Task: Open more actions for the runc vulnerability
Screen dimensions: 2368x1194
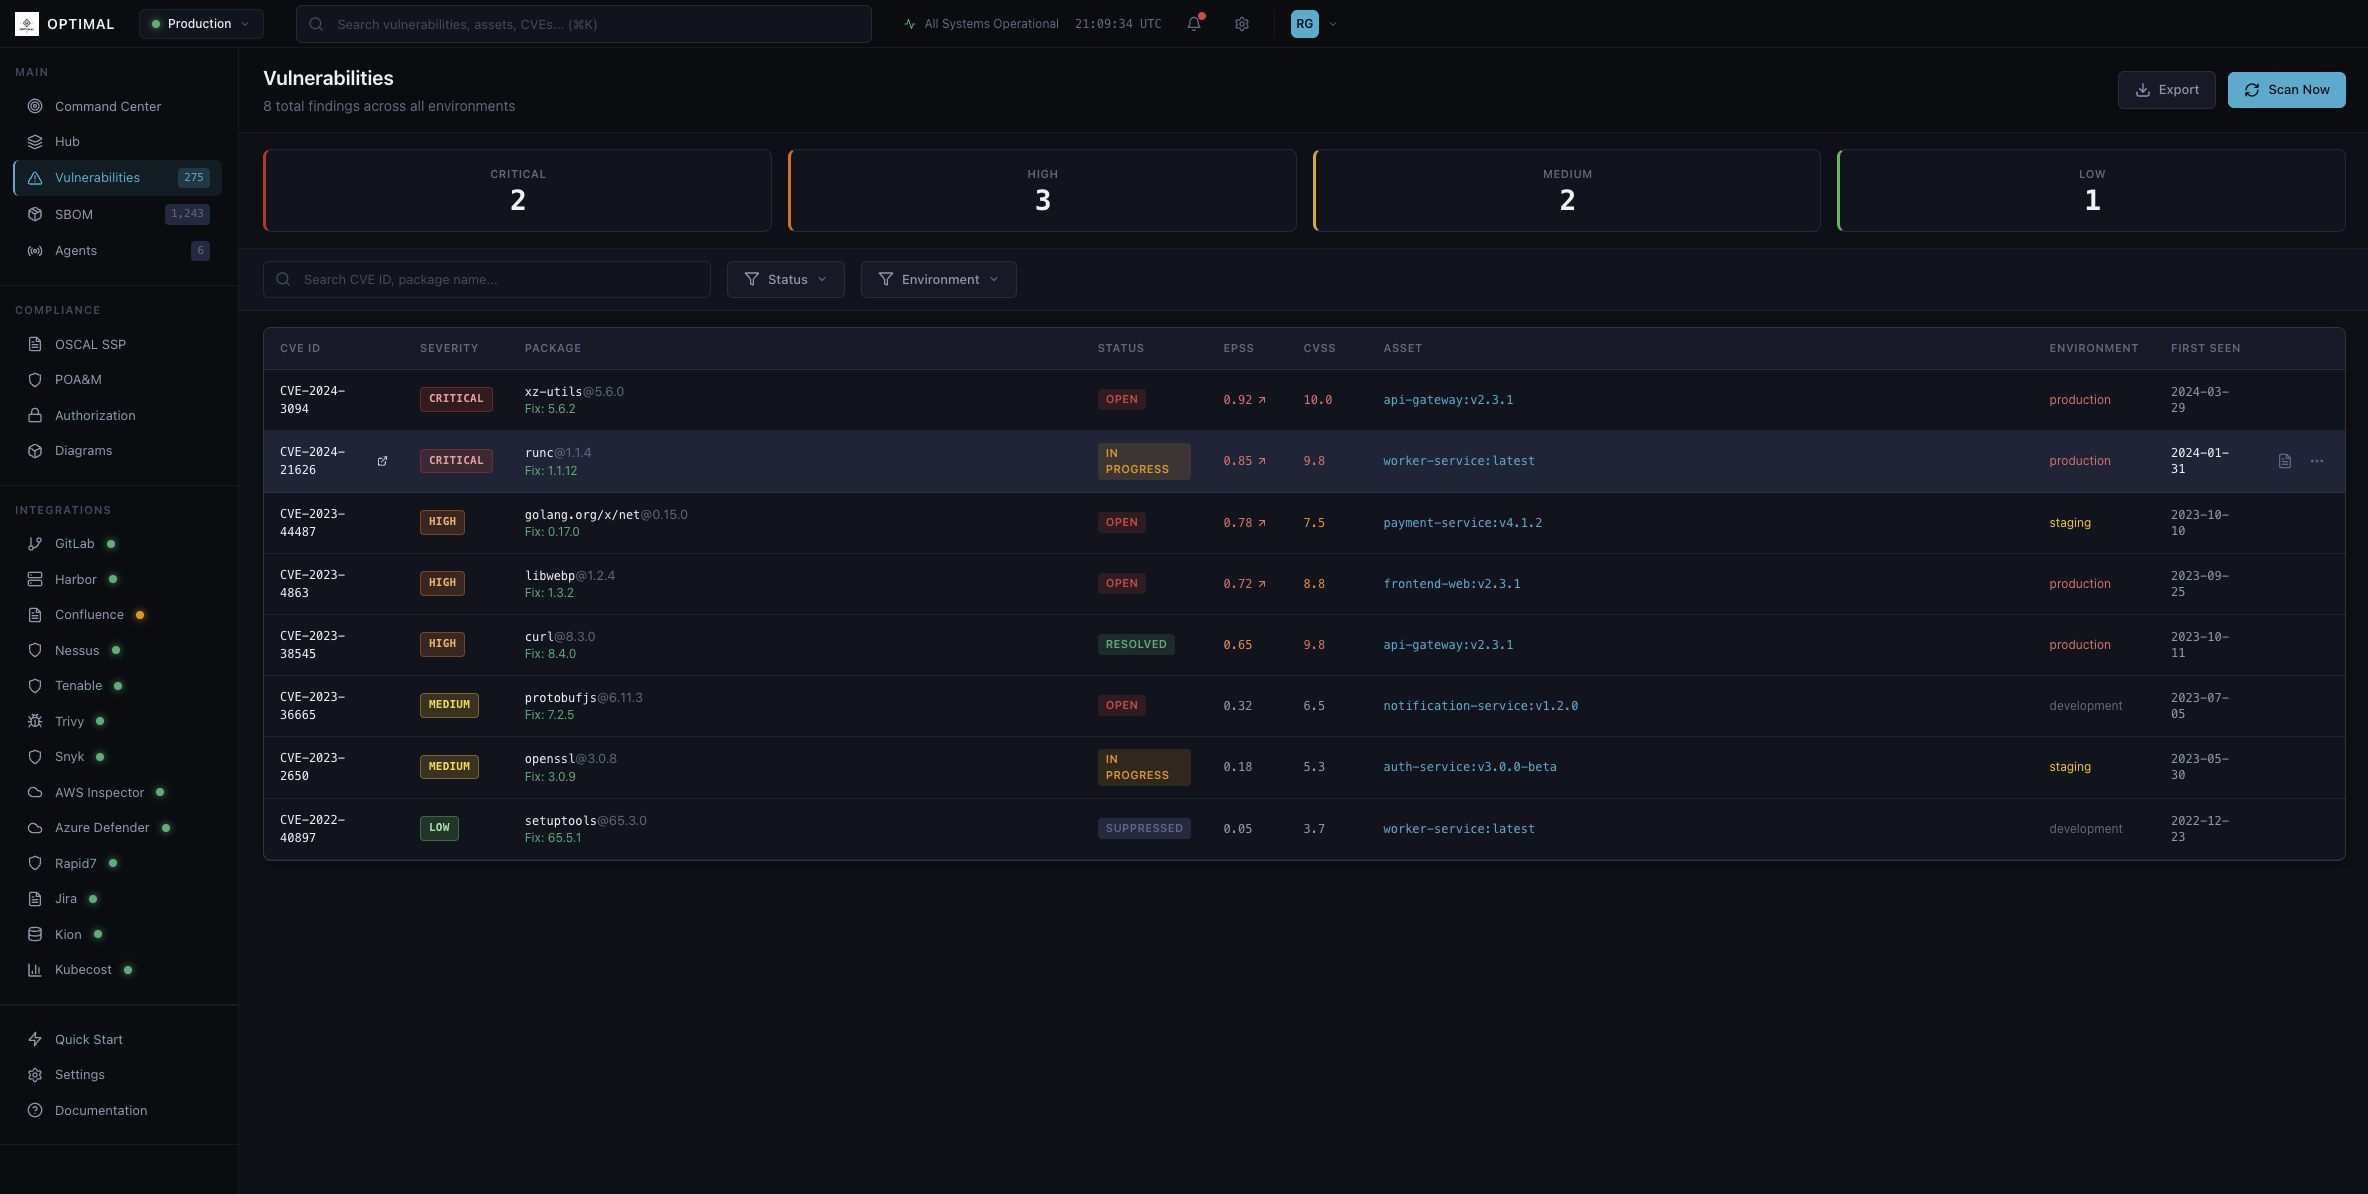Action: (x=2318, y=461)
